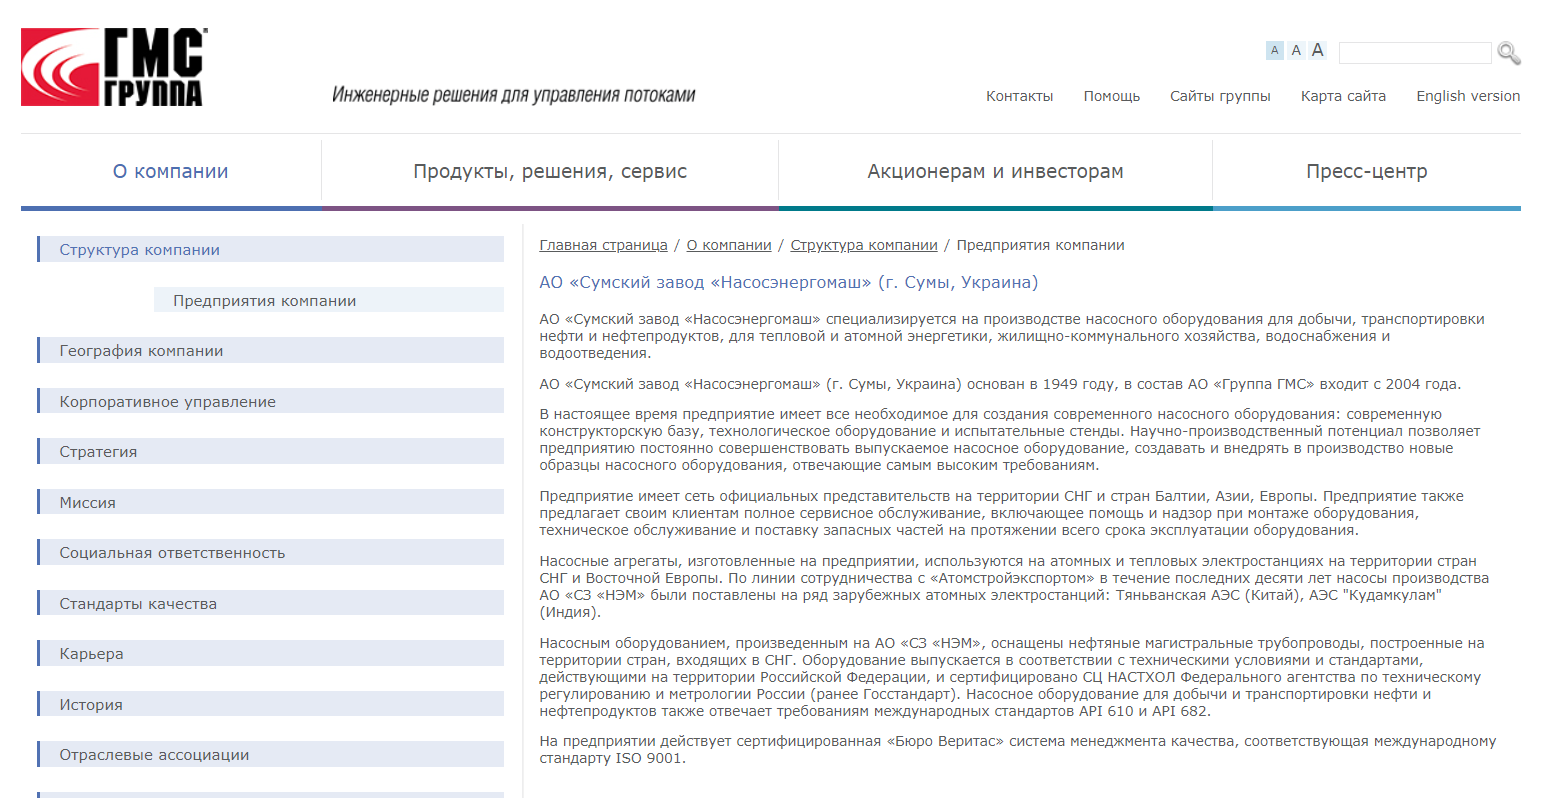Select the medium font size A

click(1296, 50)
